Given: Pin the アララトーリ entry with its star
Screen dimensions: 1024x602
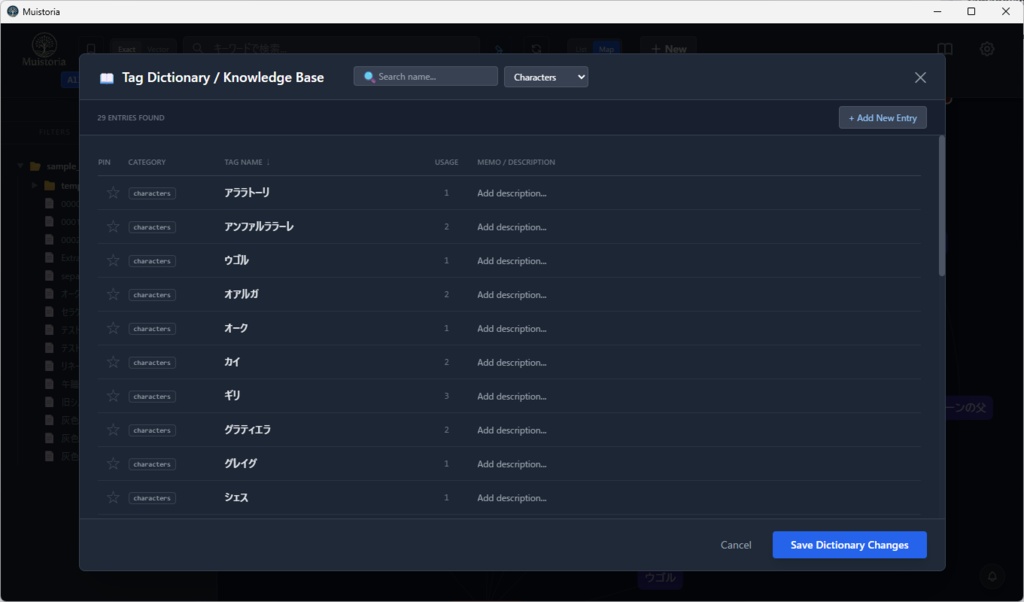Looking at the screenshot, I should click(113, 193).
